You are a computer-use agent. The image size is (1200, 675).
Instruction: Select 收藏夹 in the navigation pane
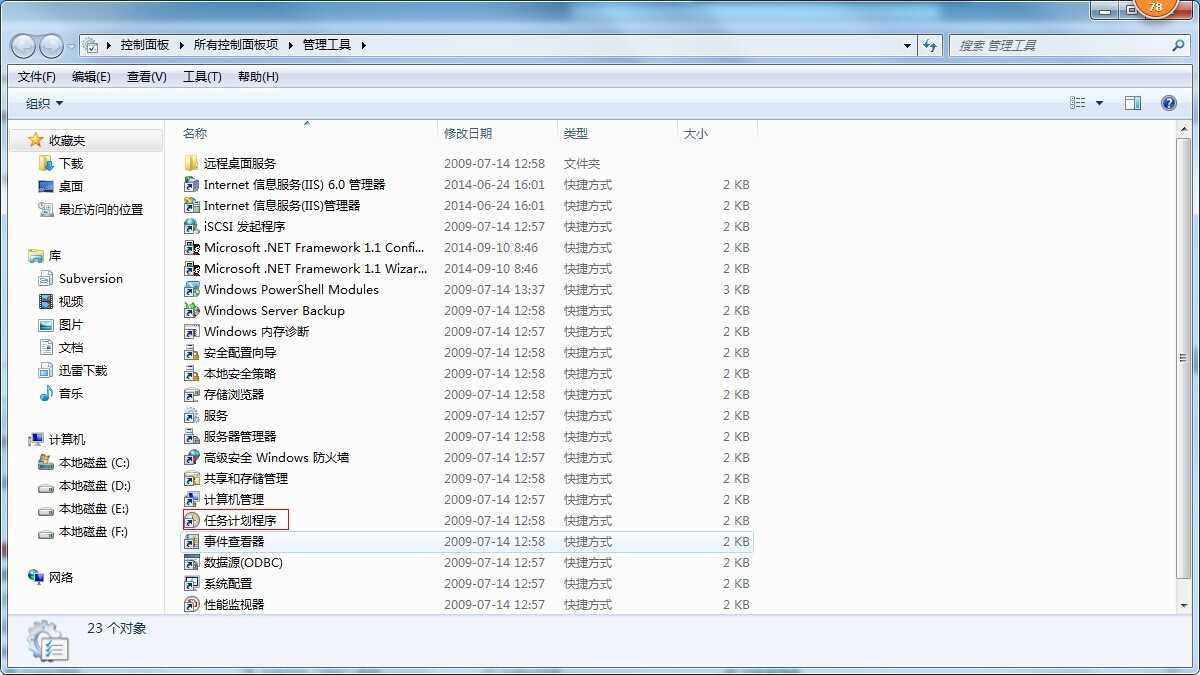click(67, 141)
